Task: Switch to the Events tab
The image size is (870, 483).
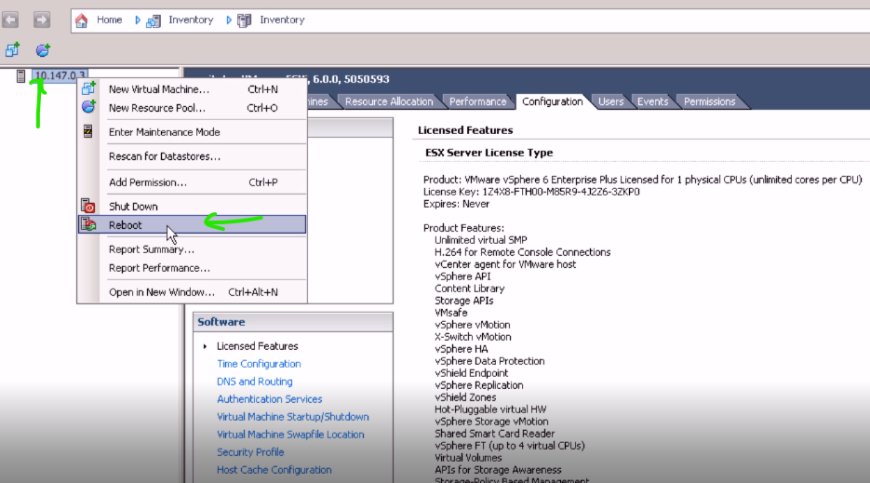Action: (652, 101)
